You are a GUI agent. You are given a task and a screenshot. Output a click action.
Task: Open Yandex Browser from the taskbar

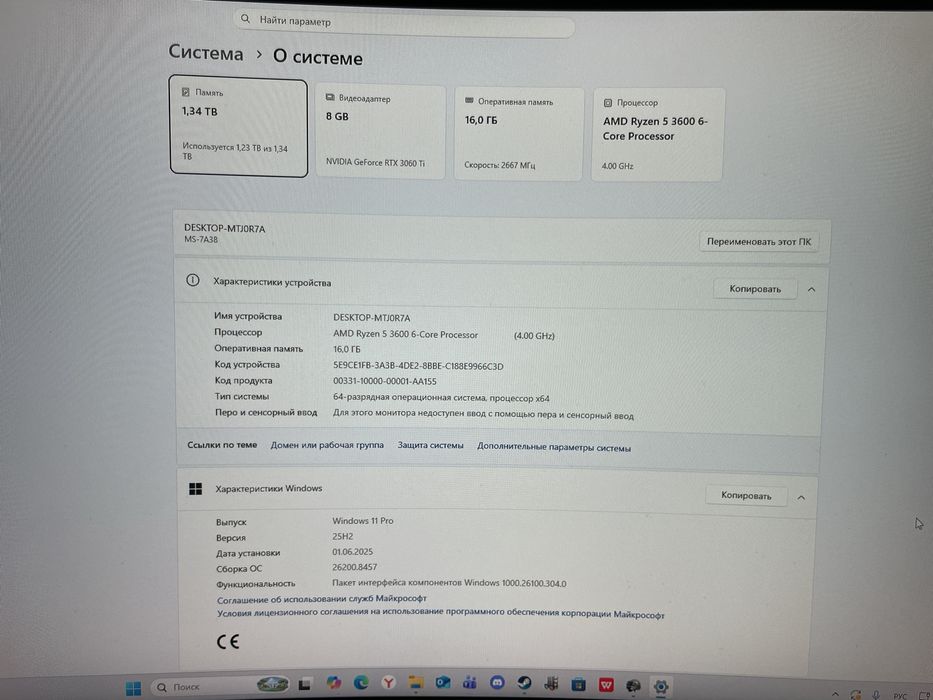coord(388,683)
